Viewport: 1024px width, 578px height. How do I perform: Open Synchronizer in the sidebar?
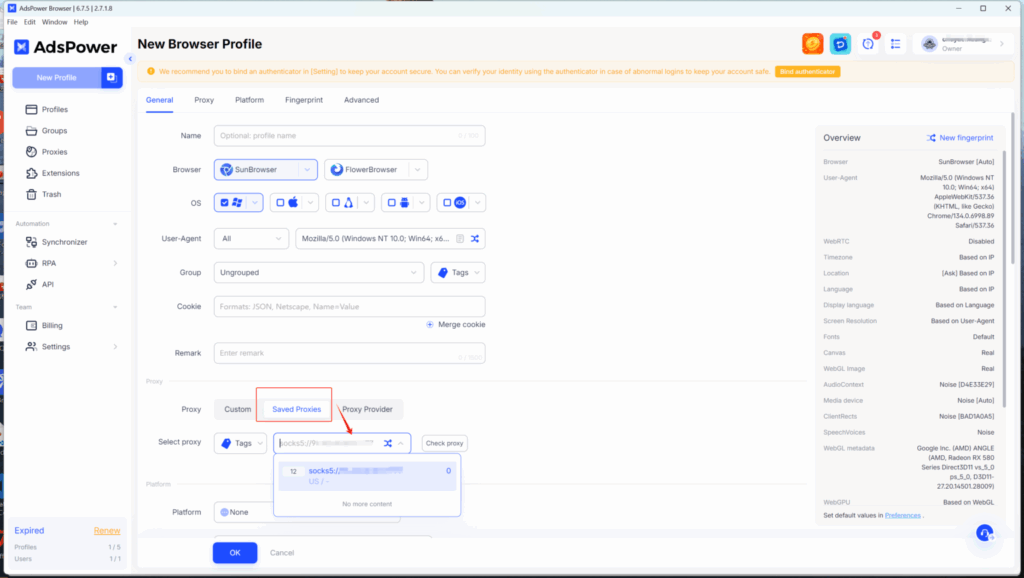pos(64,242)
